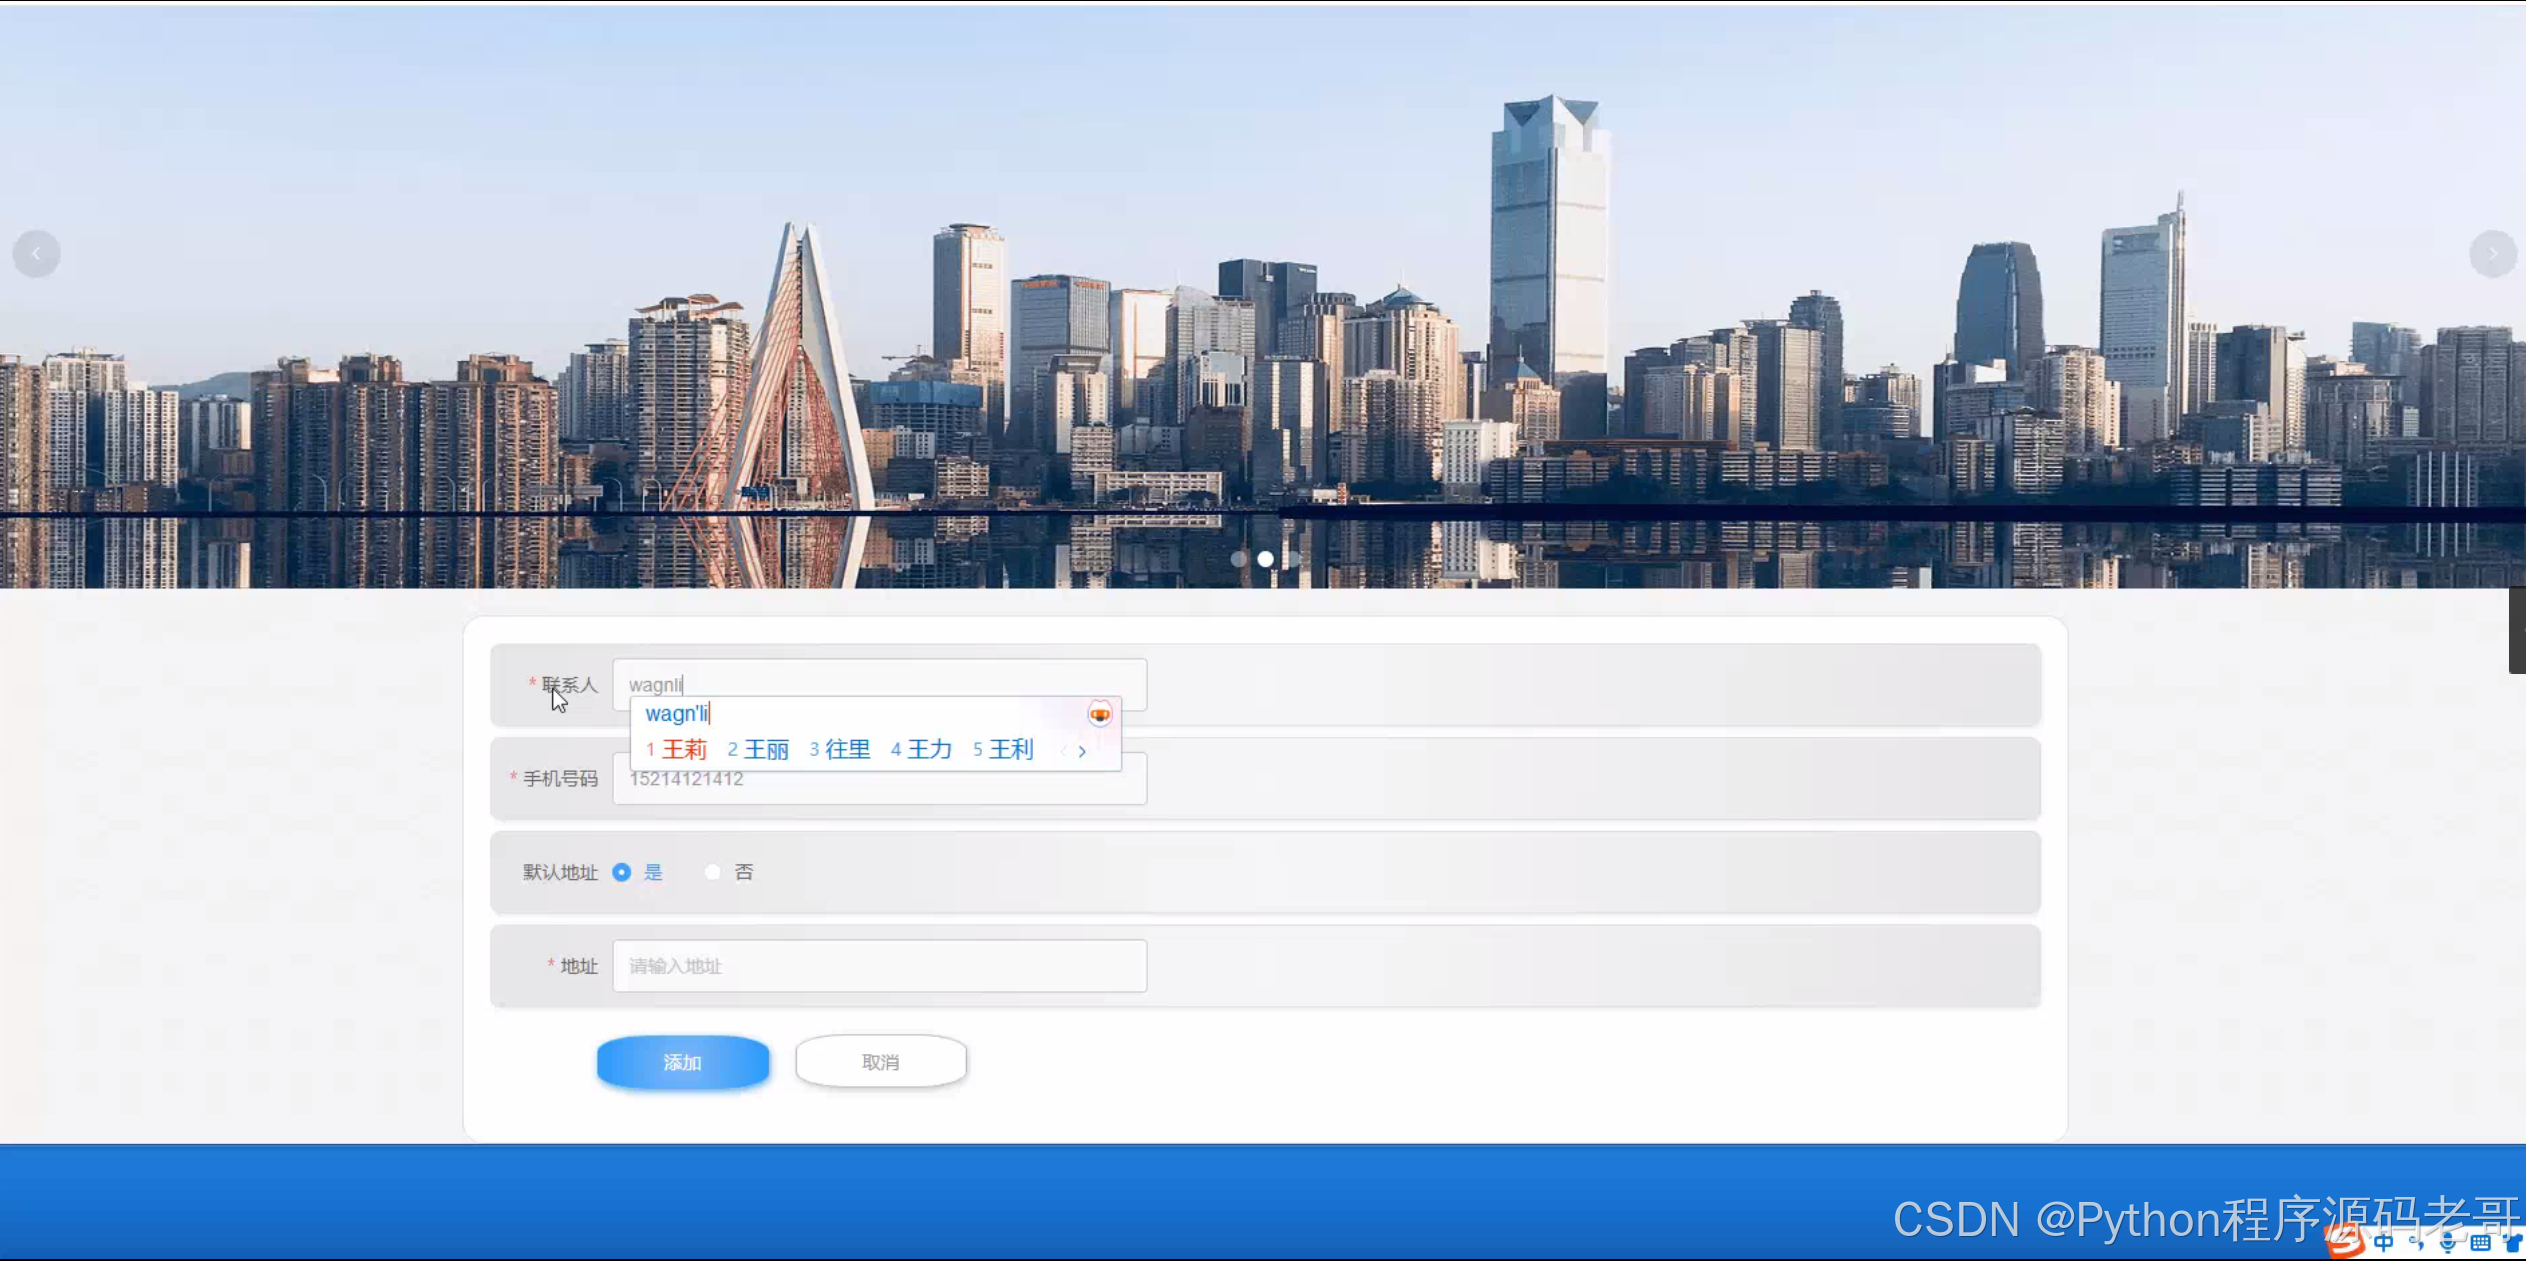Show previous page of IME candidates

pyautogui.click(x=1063, y=750)
